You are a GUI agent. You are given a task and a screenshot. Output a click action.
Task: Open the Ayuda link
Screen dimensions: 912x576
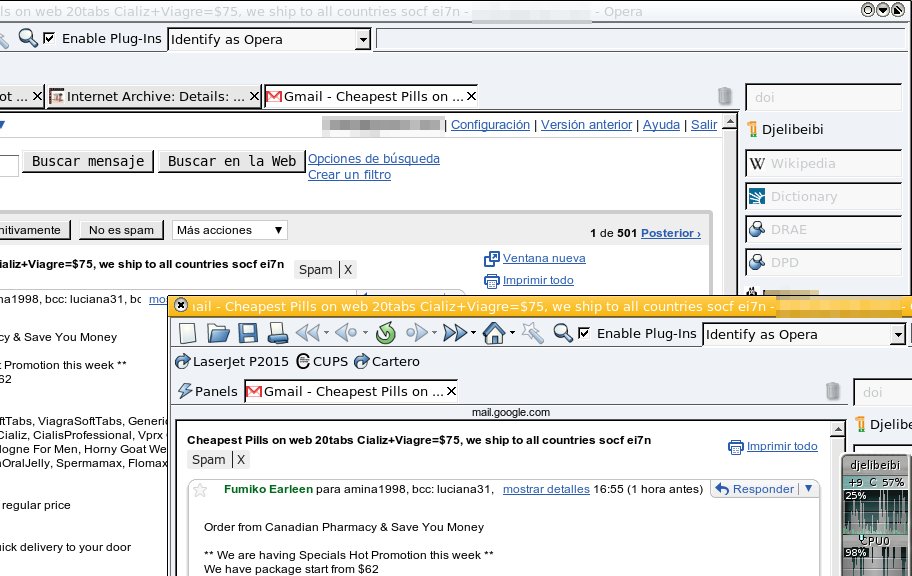(x=661, y=125)
